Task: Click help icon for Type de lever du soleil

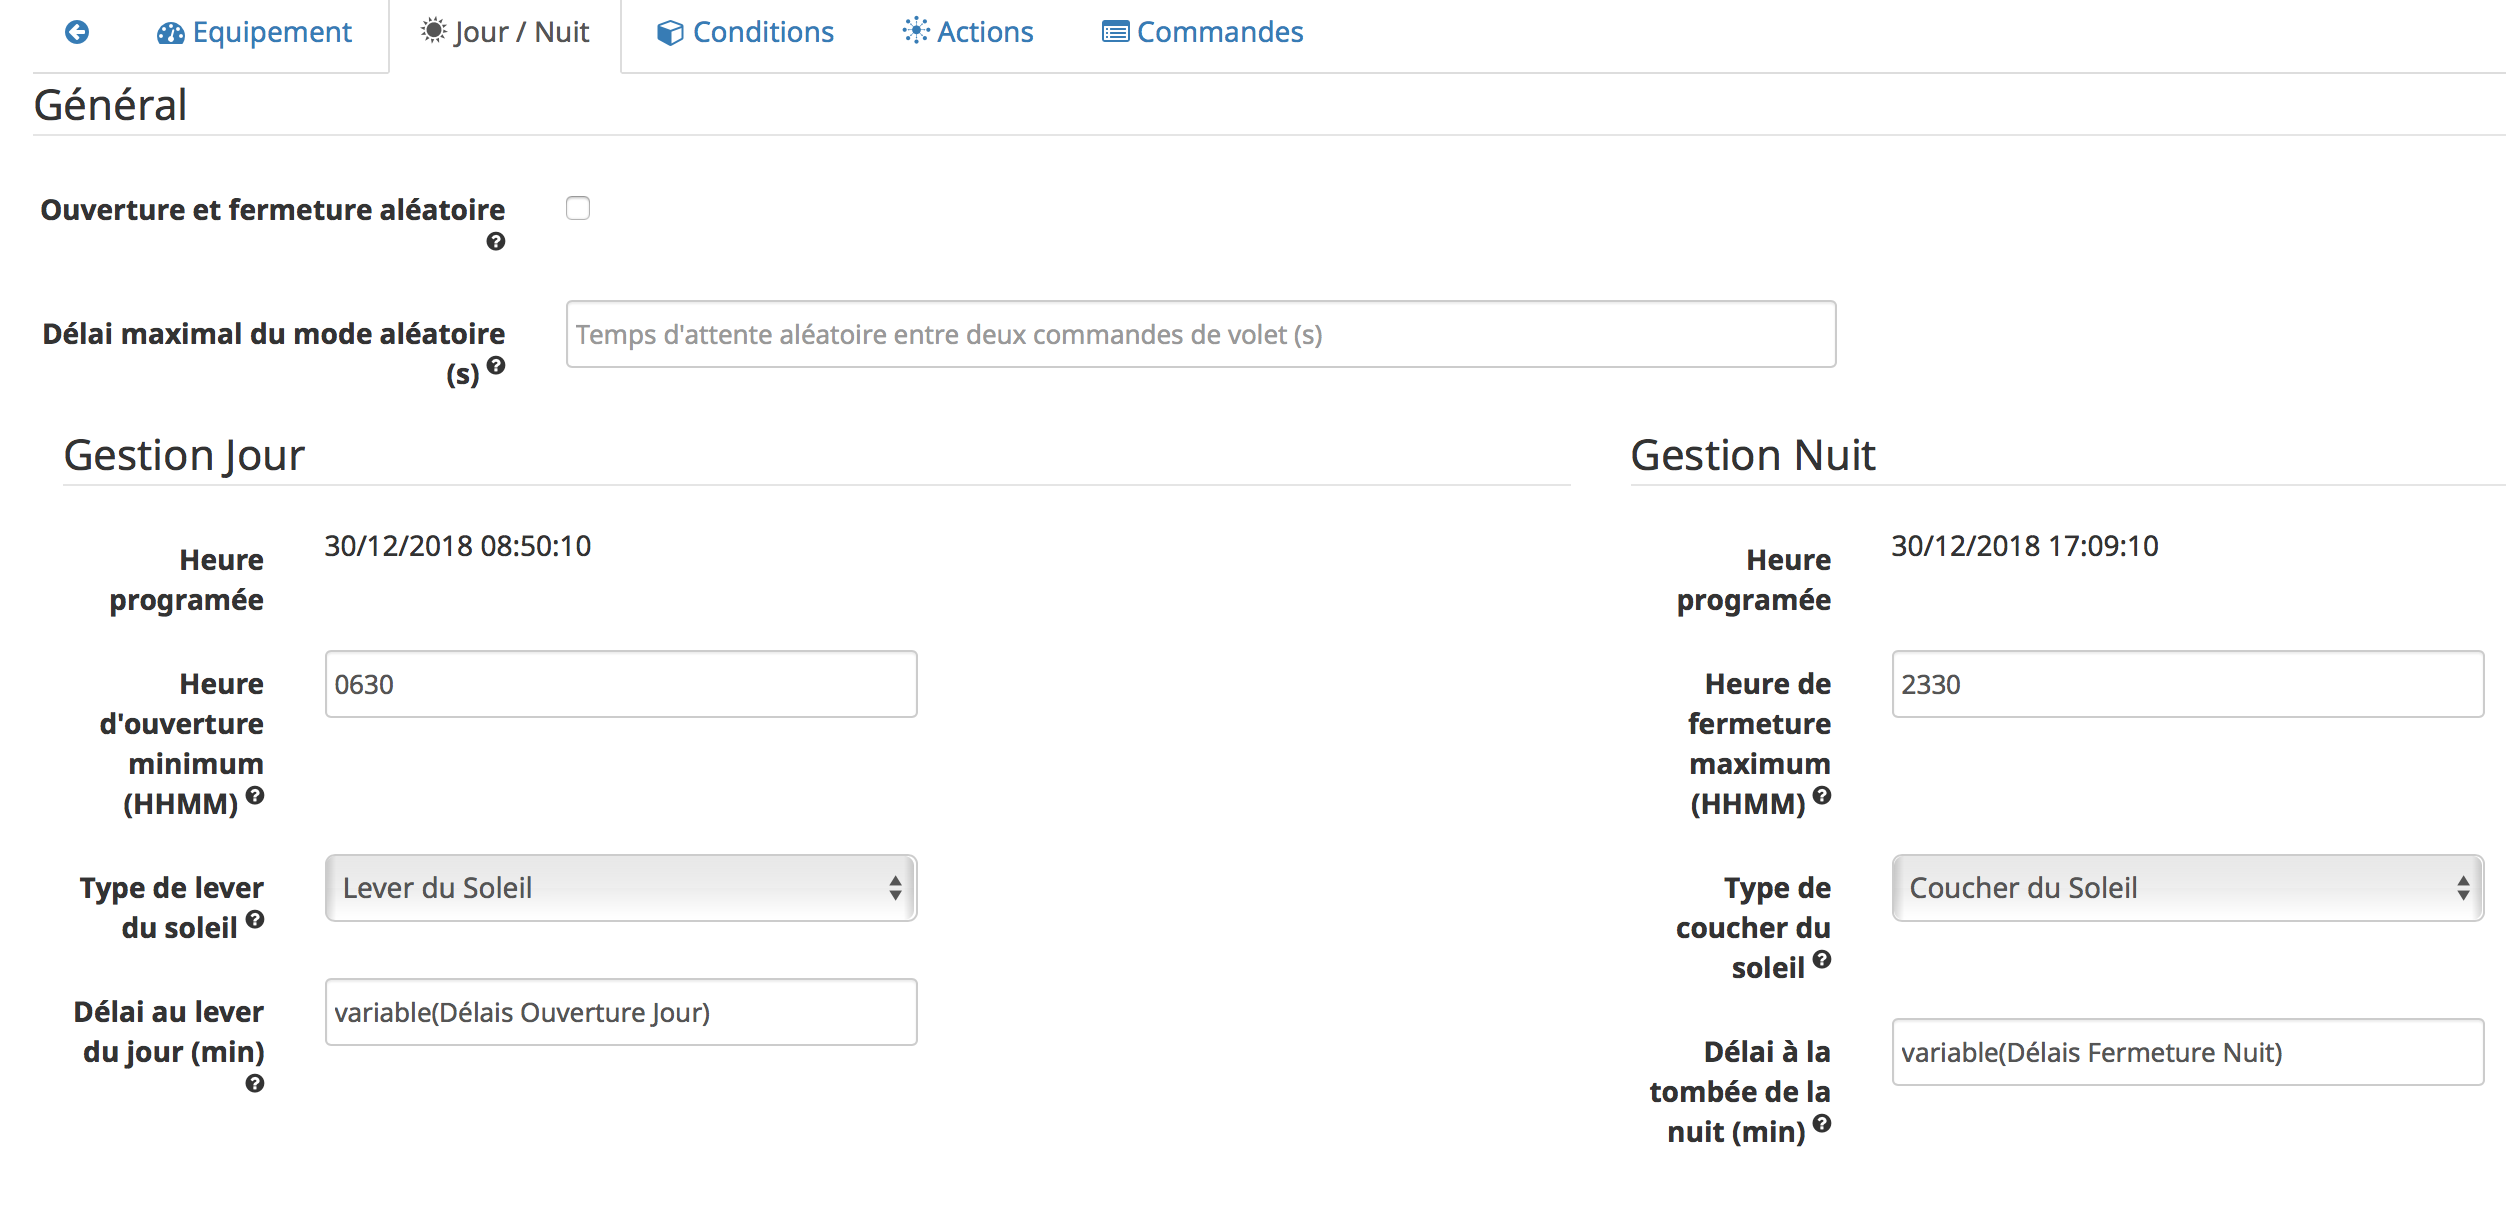Action: pyautogui.click(x=255, y=920)
